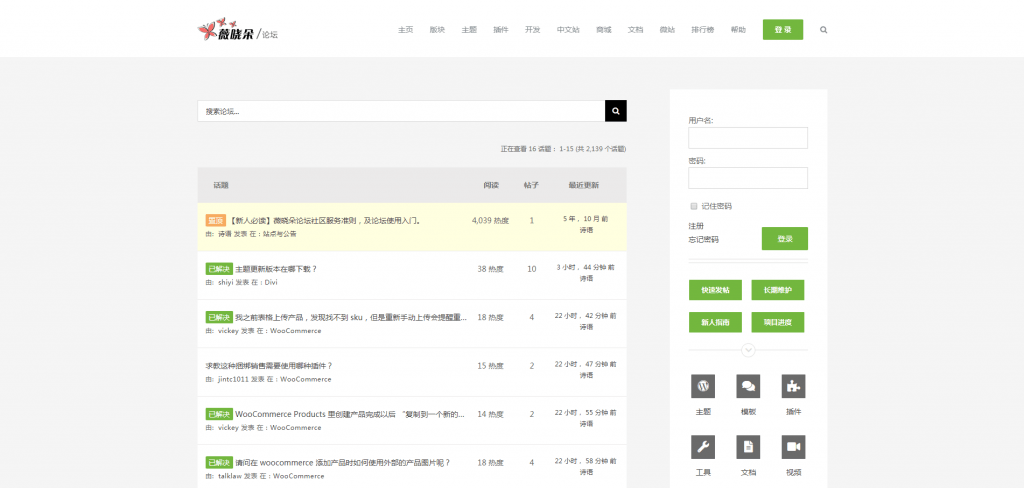Click the 快速发帖 button
This screenshot has height=488, width=1024.
715,290
